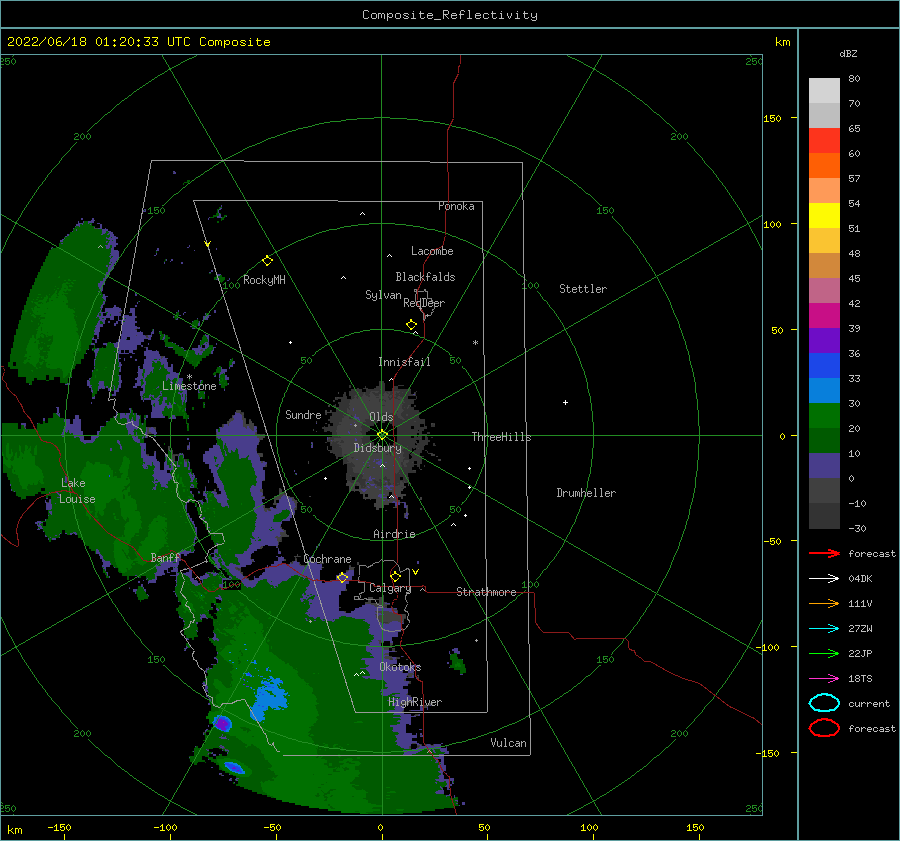Click the bright green 20-30 dBZ swatch
Viewport: 900px width, 841px height.
click(x=824, y=416)
